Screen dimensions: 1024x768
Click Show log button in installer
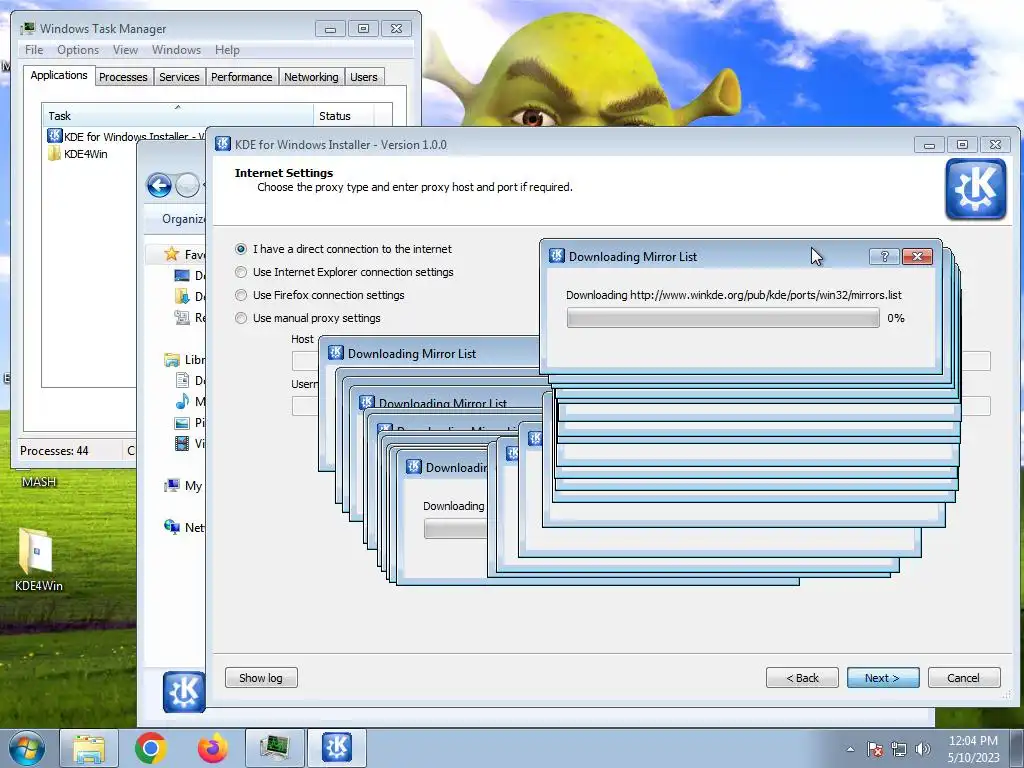pyautogui.click(x=261, y=678)
